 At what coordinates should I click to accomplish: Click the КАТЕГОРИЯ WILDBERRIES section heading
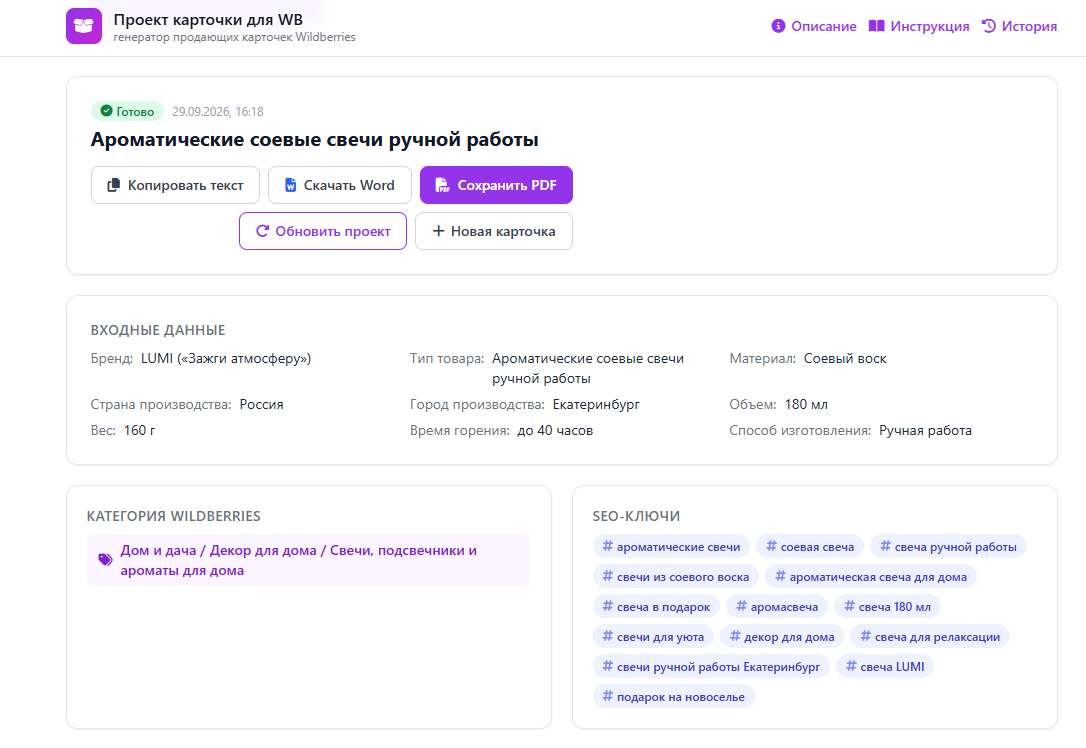coord(173,516)
